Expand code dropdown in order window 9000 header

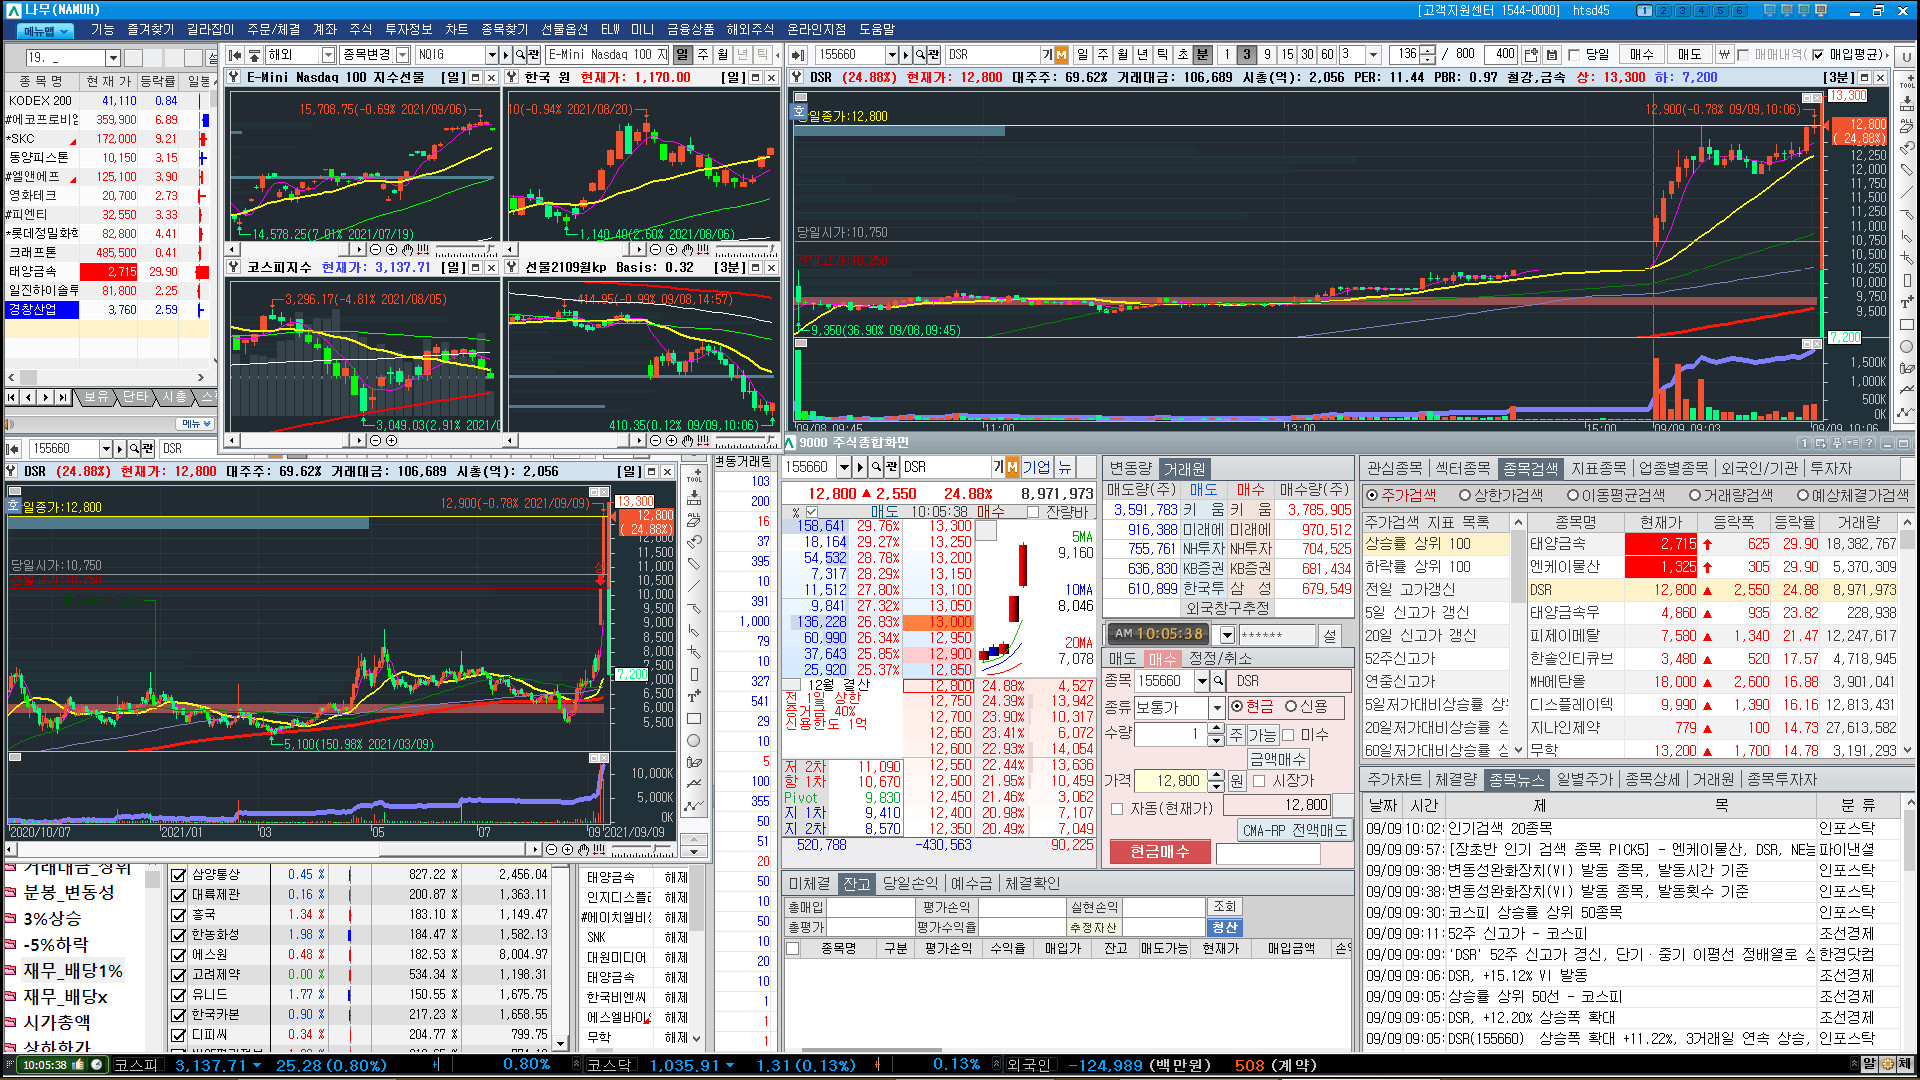tap(844, 467)
